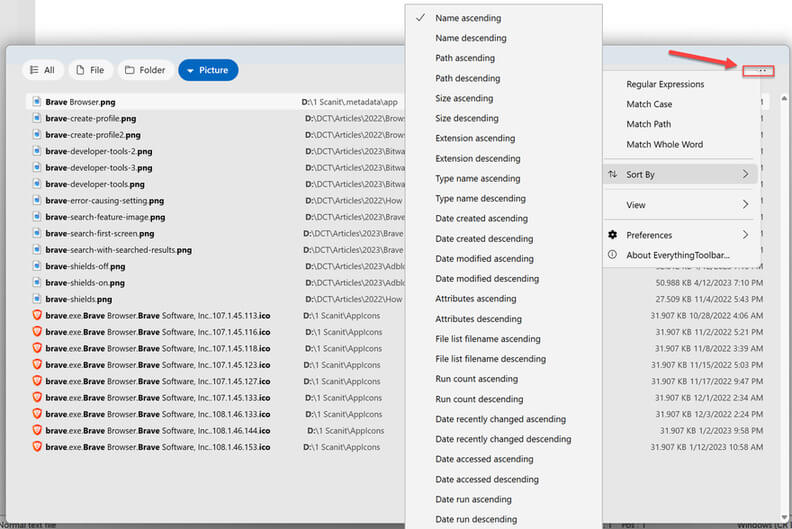
Task: Select the All filter button
Action: tap(42, 70)
